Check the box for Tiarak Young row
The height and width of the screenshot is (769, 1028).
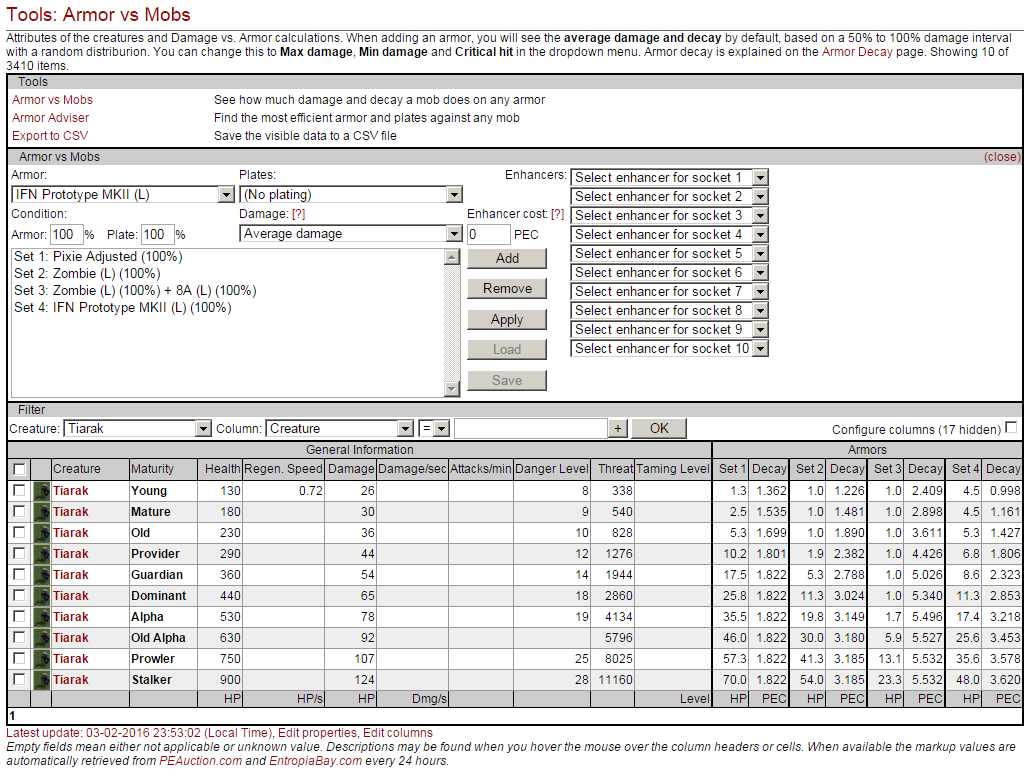click(18, 491)
